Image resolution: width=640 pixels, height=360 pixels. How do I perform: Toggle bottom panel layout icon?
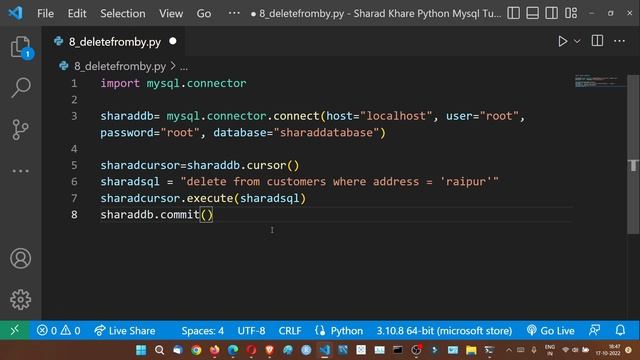pos(532,13)
